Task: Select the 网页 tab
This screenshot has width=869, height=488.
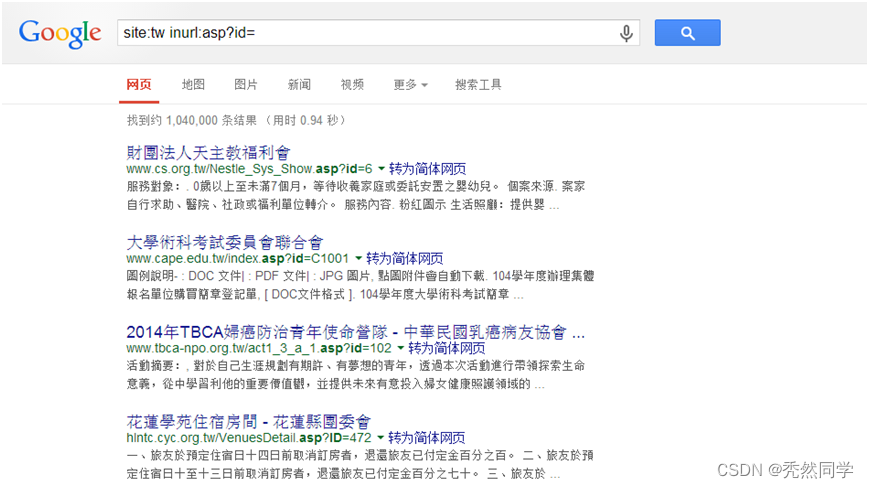Action: tap(139, 85)
